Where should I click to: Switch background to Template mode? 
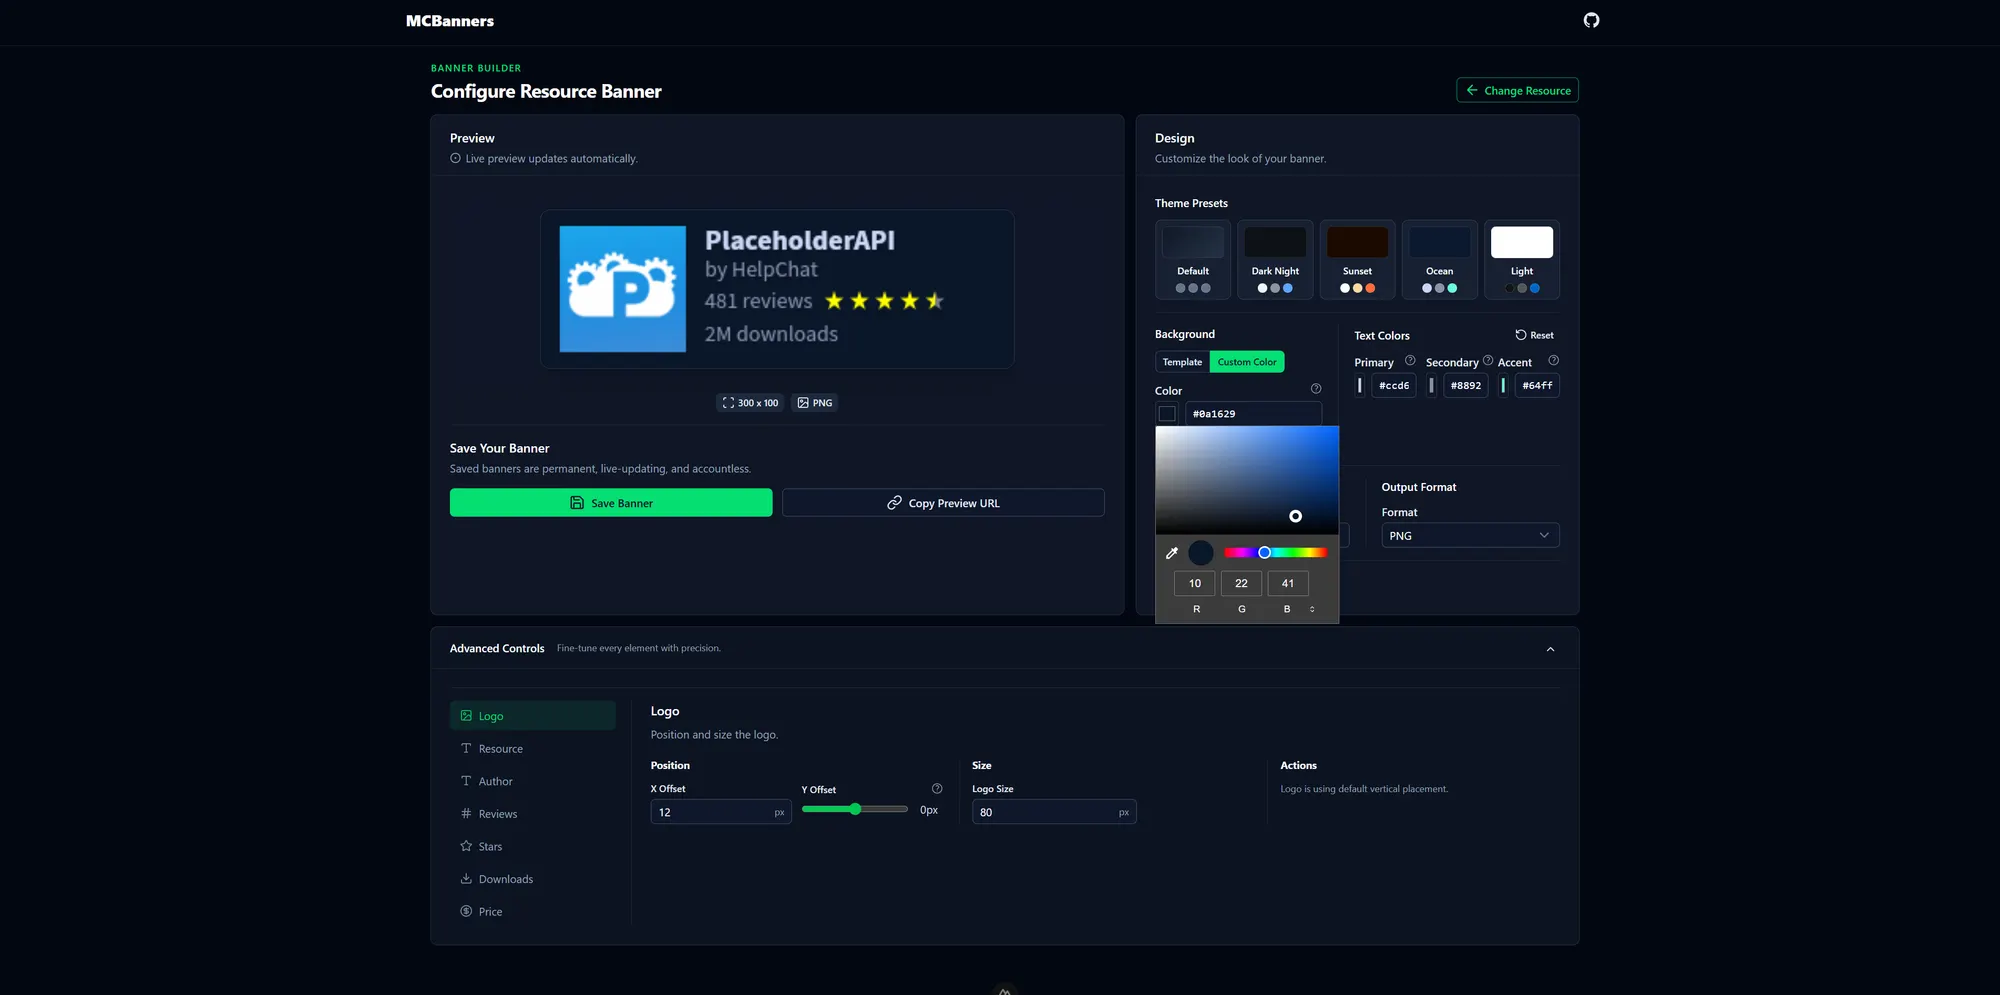1182,362
